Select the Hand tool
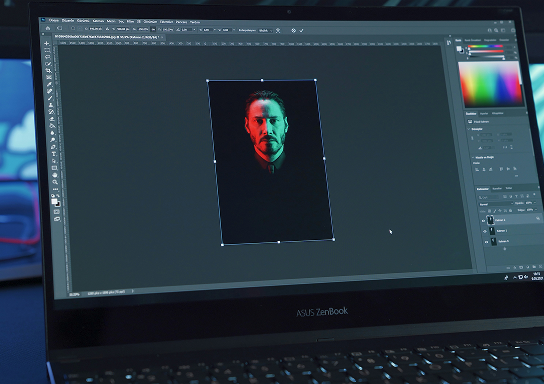 click(55, 175)
